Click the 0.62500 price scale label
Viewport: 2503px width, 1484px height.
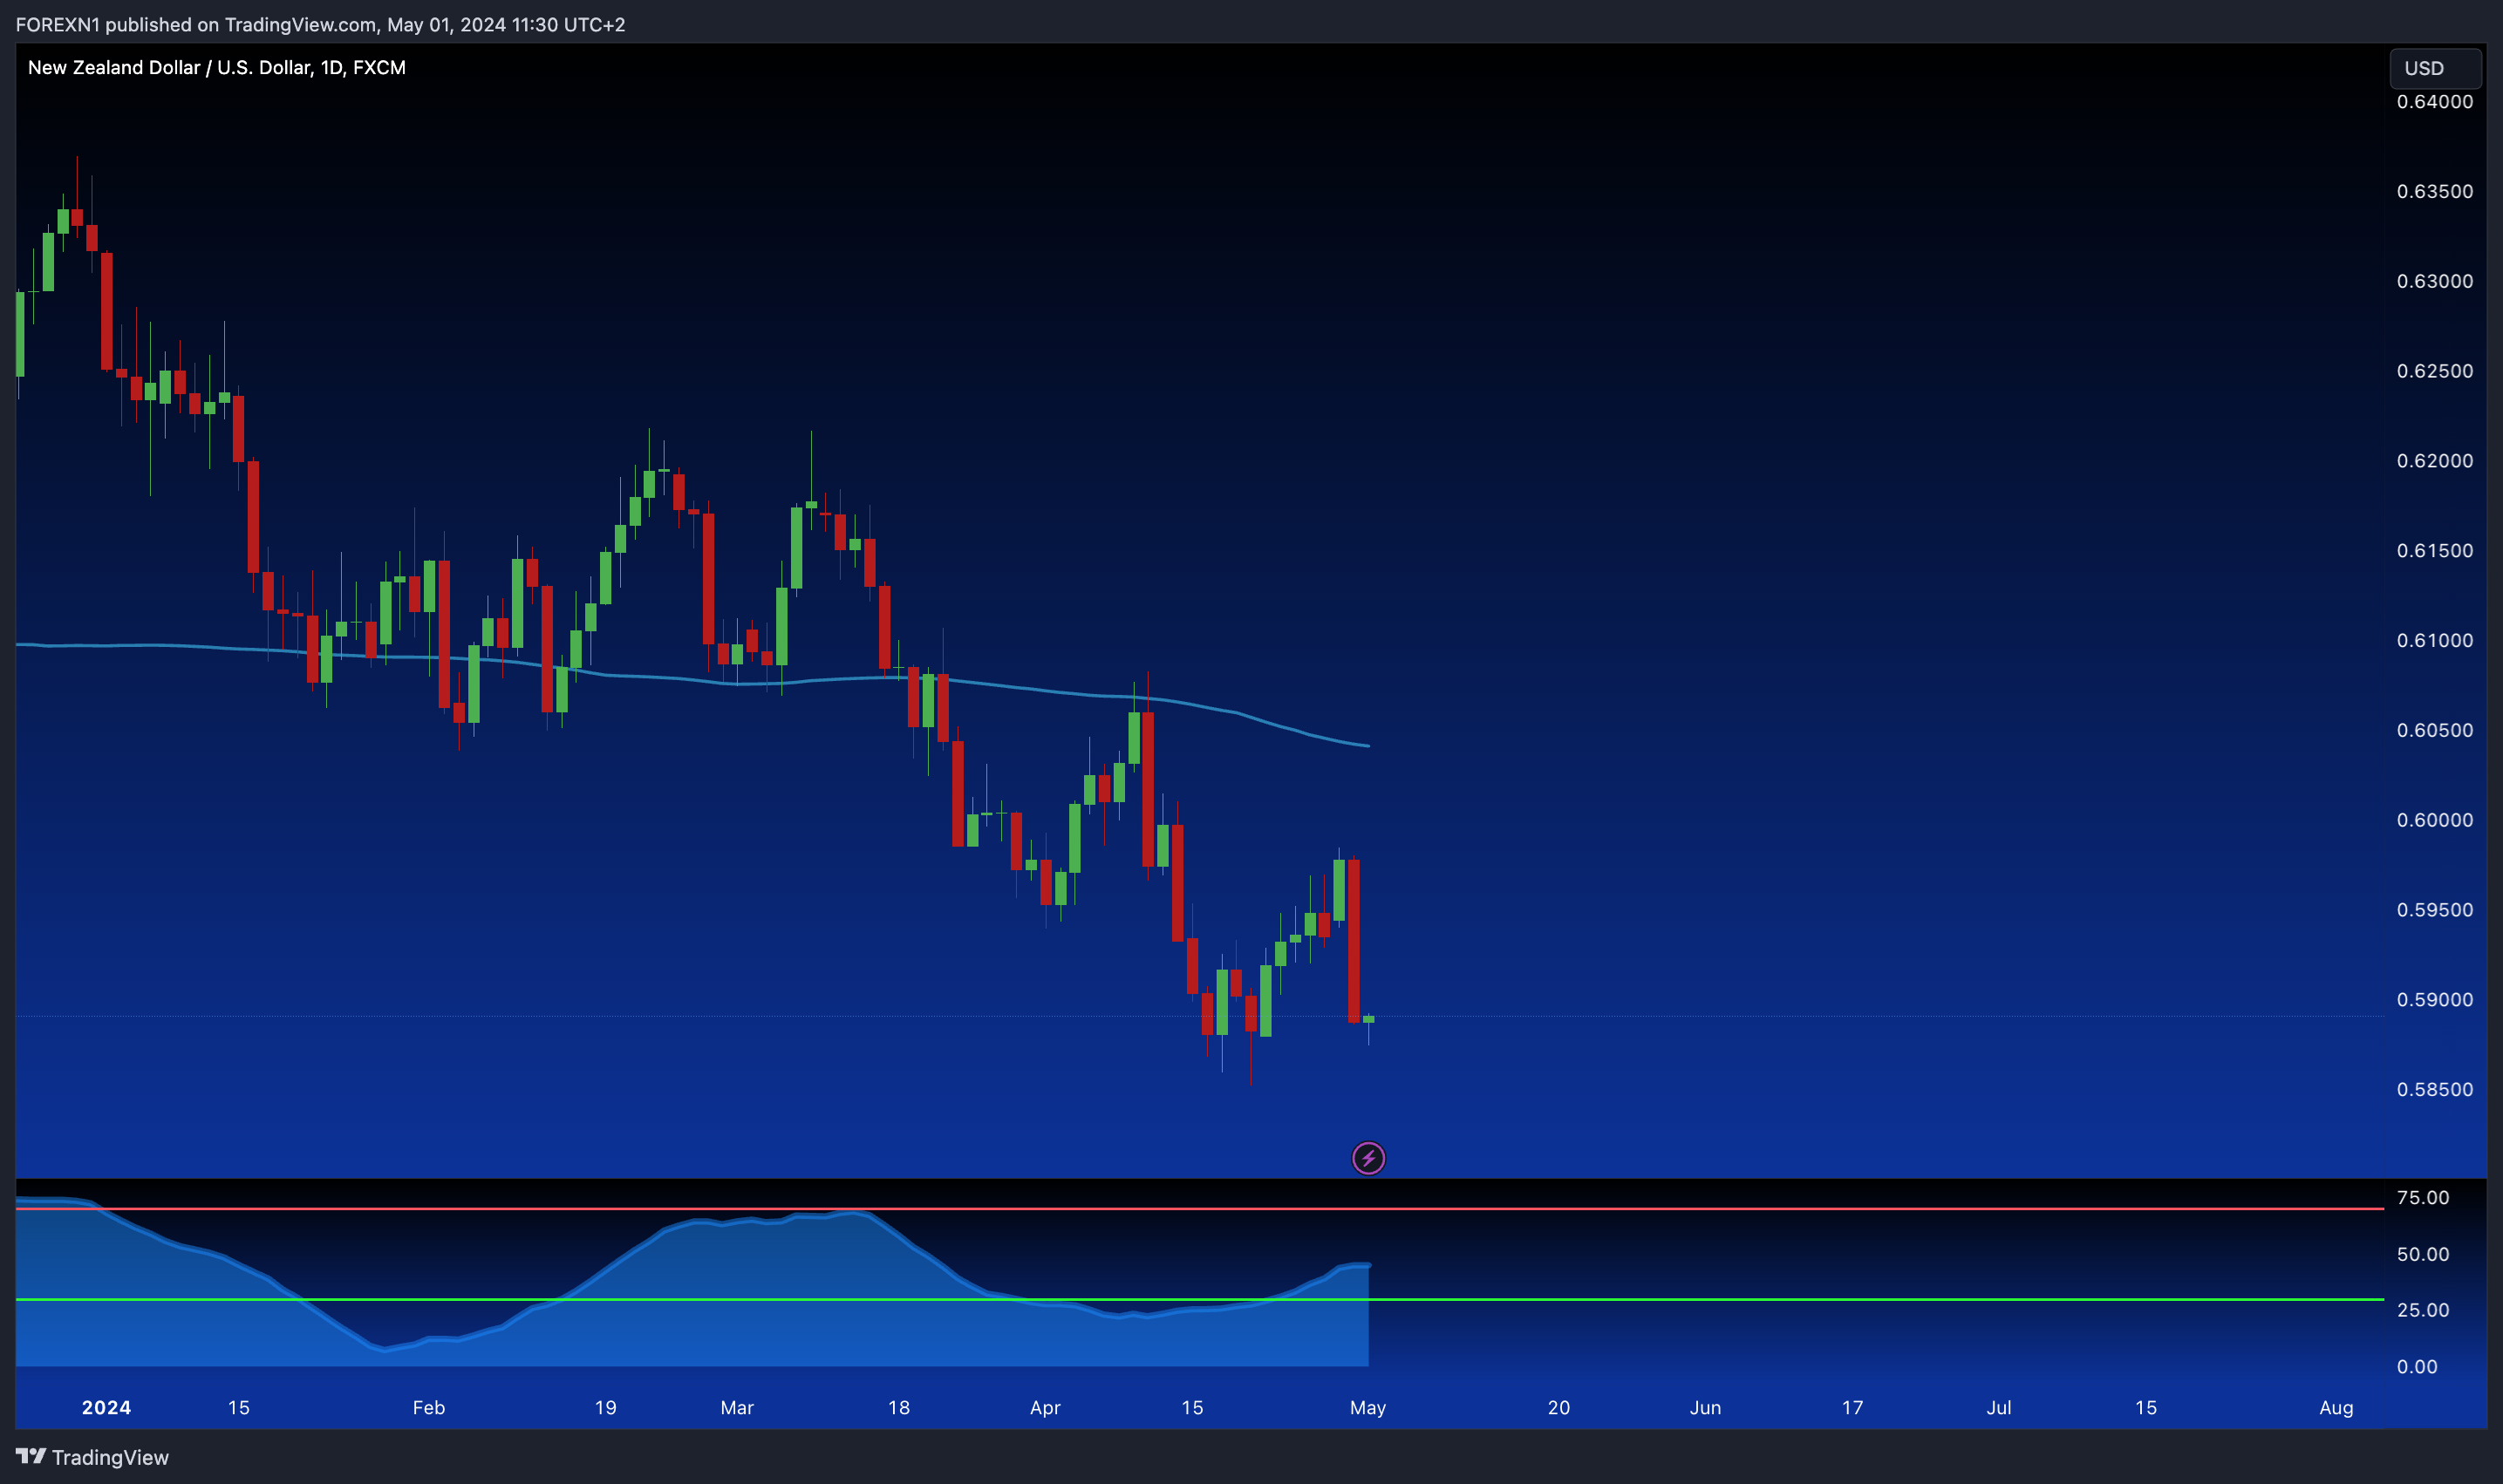2435,371
